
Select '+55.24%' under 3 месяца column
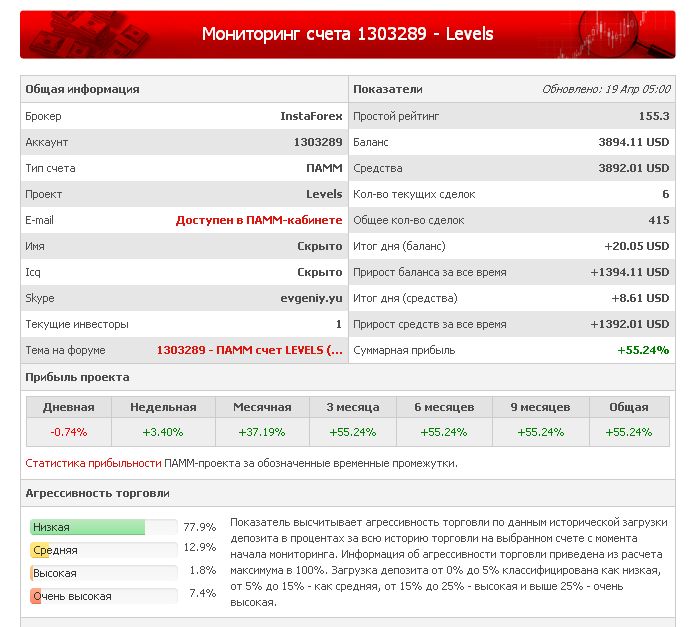[353, 432]
